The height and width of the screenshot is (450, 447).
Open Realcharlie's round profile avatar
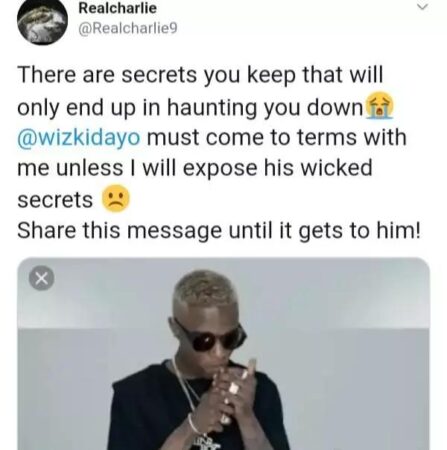click(x=42, y=22)
